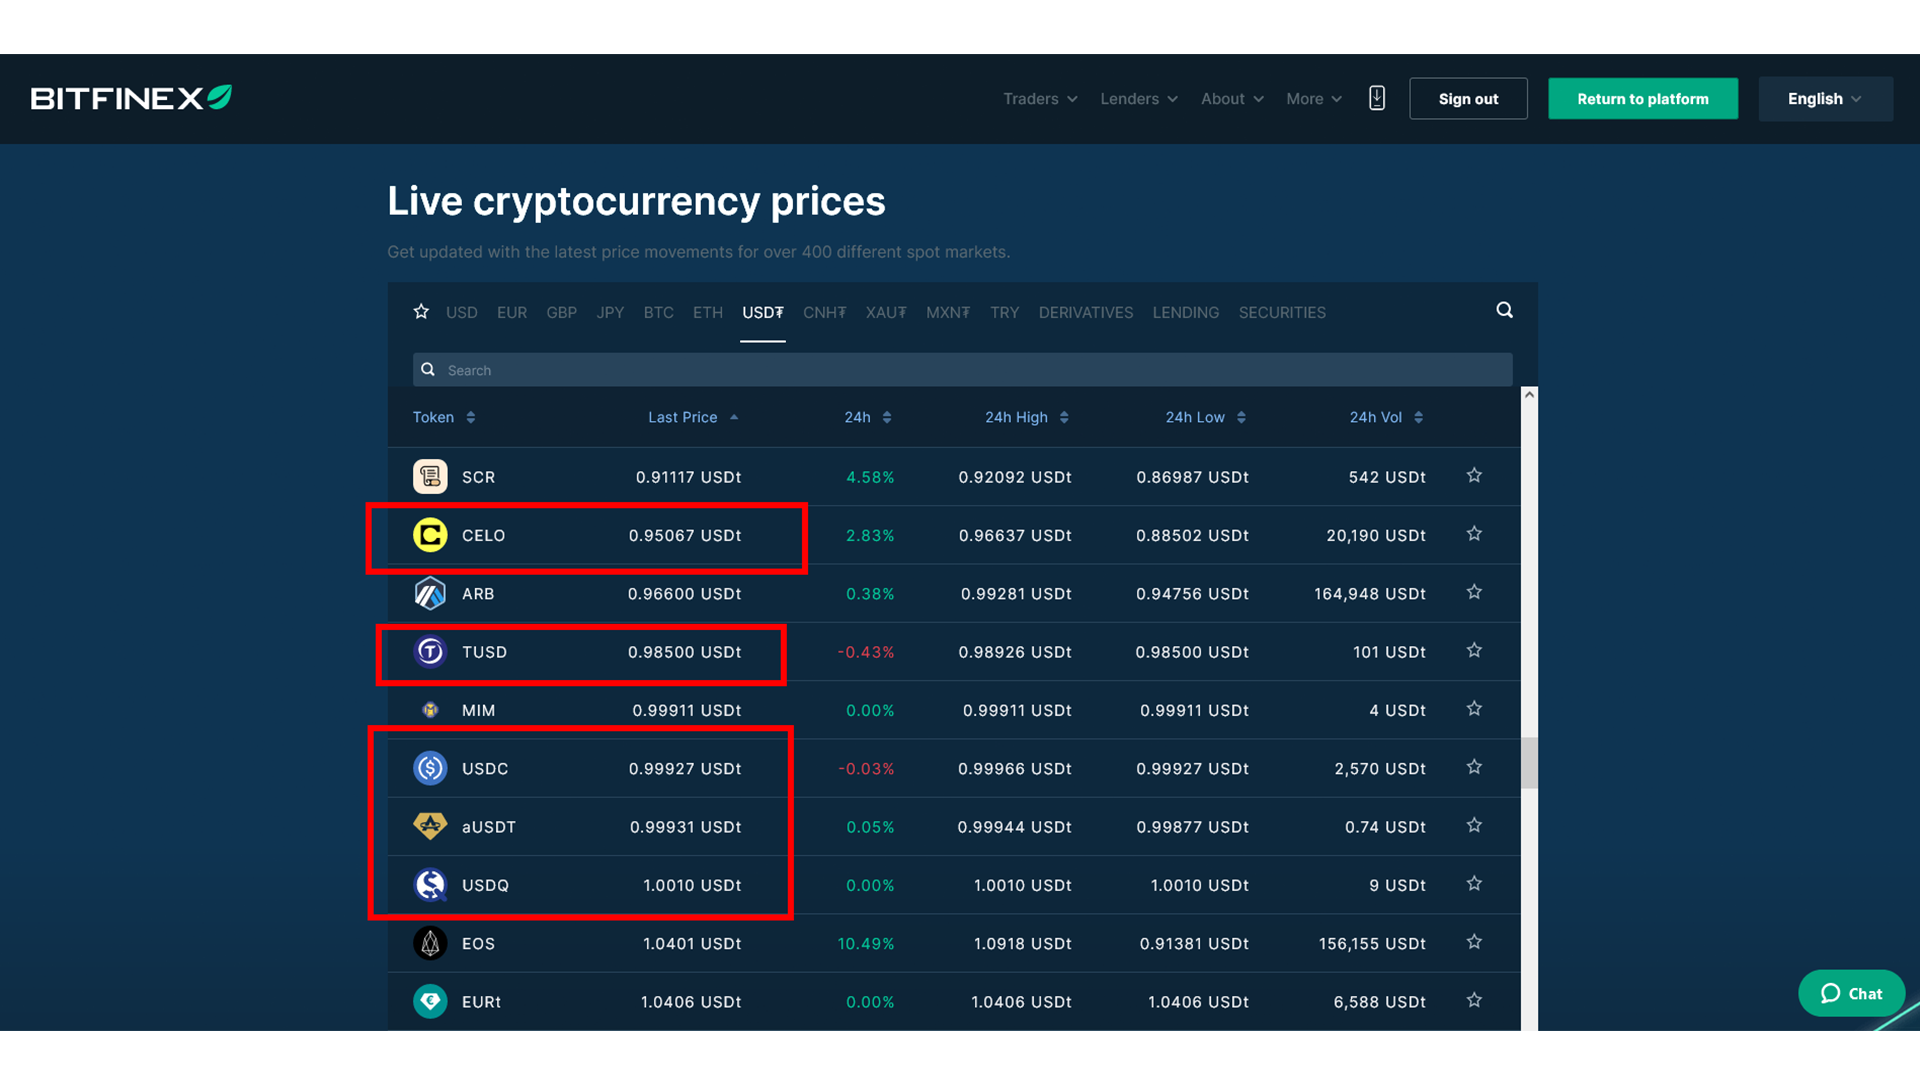Switch to the LENDING tab

point(1186,312)
